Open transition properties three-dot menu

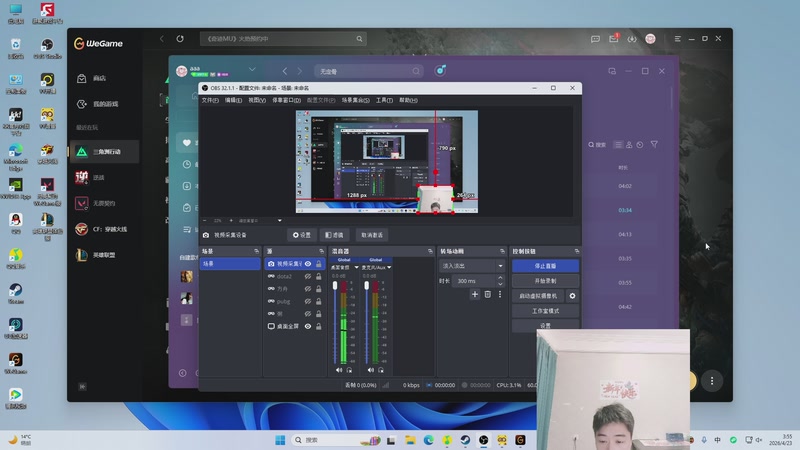500,294
